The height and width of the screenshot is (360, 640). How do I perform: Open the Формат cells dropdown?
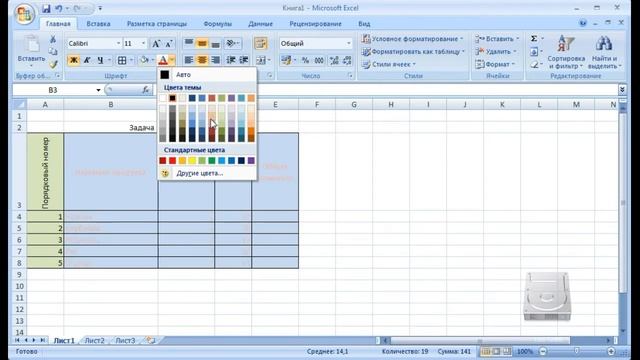(495, 64)
